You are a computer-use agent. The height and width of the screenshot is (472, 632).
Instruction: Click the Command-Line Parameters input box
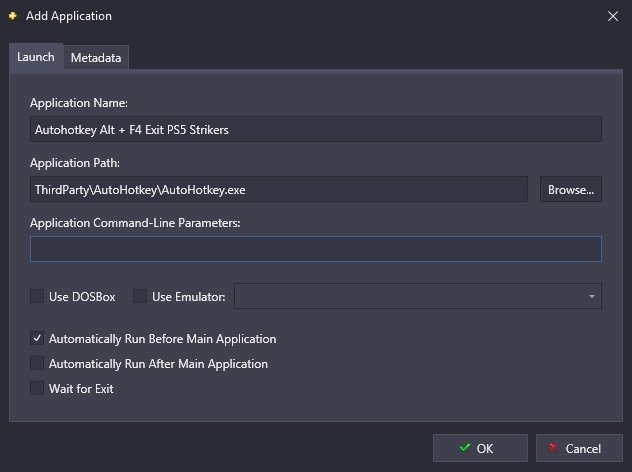(x=316, y=249)
